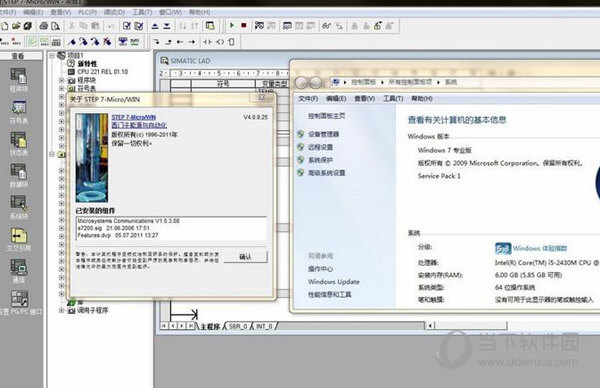600x388 pixels.
Task: Insert a coil in the LAD editor
Action: tap(220, 42)
